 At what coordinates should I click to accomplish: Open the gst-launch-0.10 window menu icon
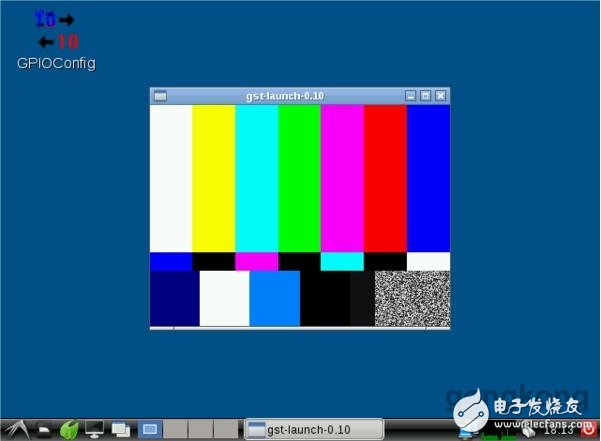pyautogui.click(x=160, y=96)
